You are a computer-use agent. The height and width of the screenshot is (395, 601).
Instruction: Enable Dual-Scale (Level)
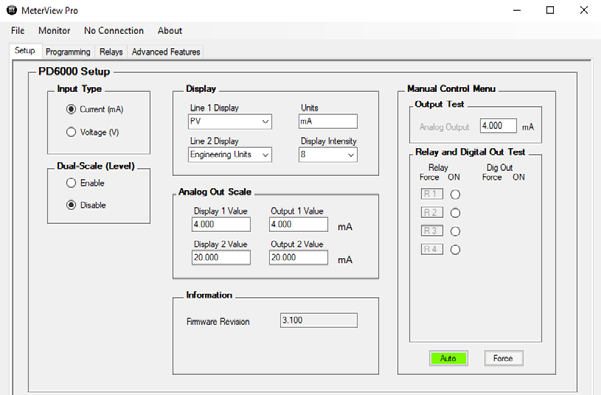pyautogui.click(x=85, y=183)
